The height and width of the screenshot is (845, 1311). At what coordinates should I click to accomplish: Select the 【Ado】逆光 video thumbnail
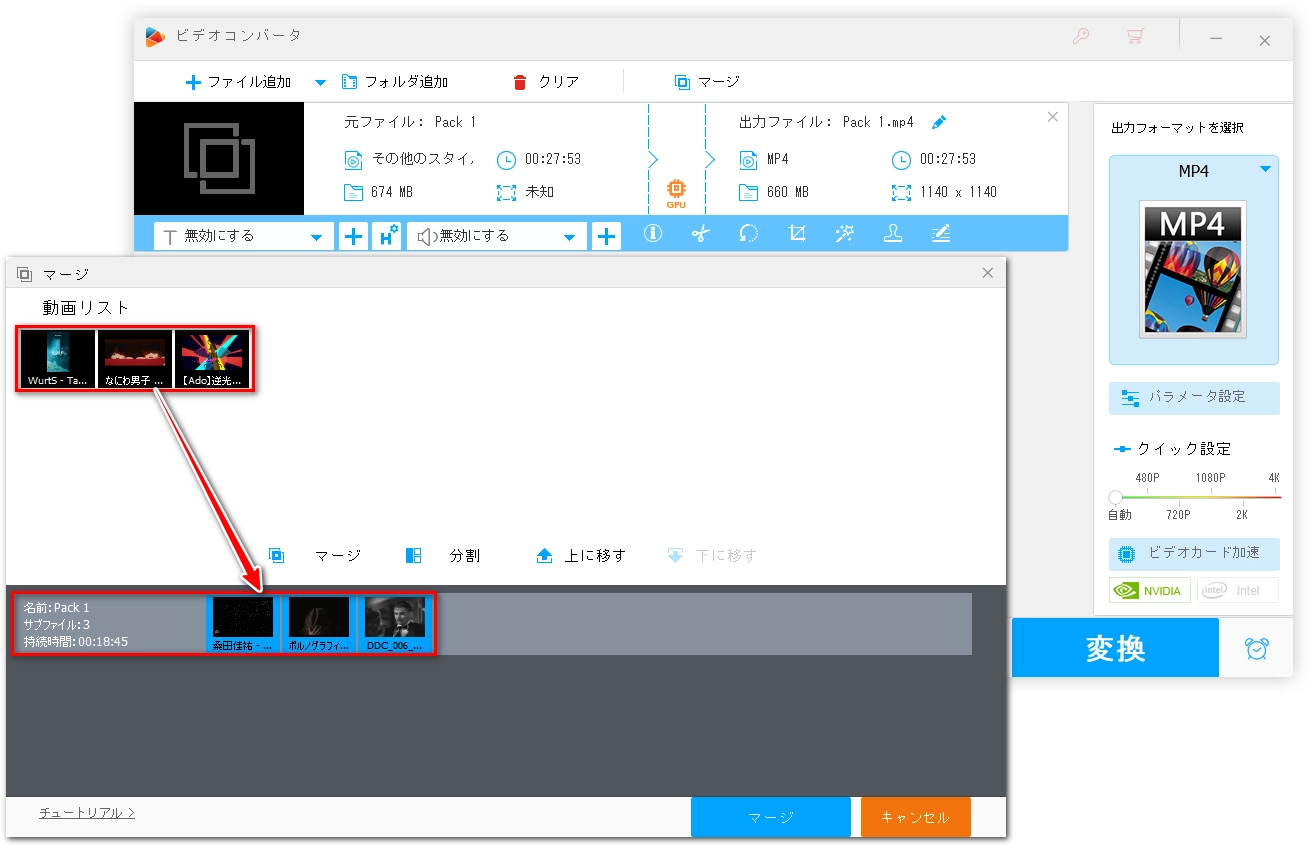pyautogui.click(x=211, y=359)
